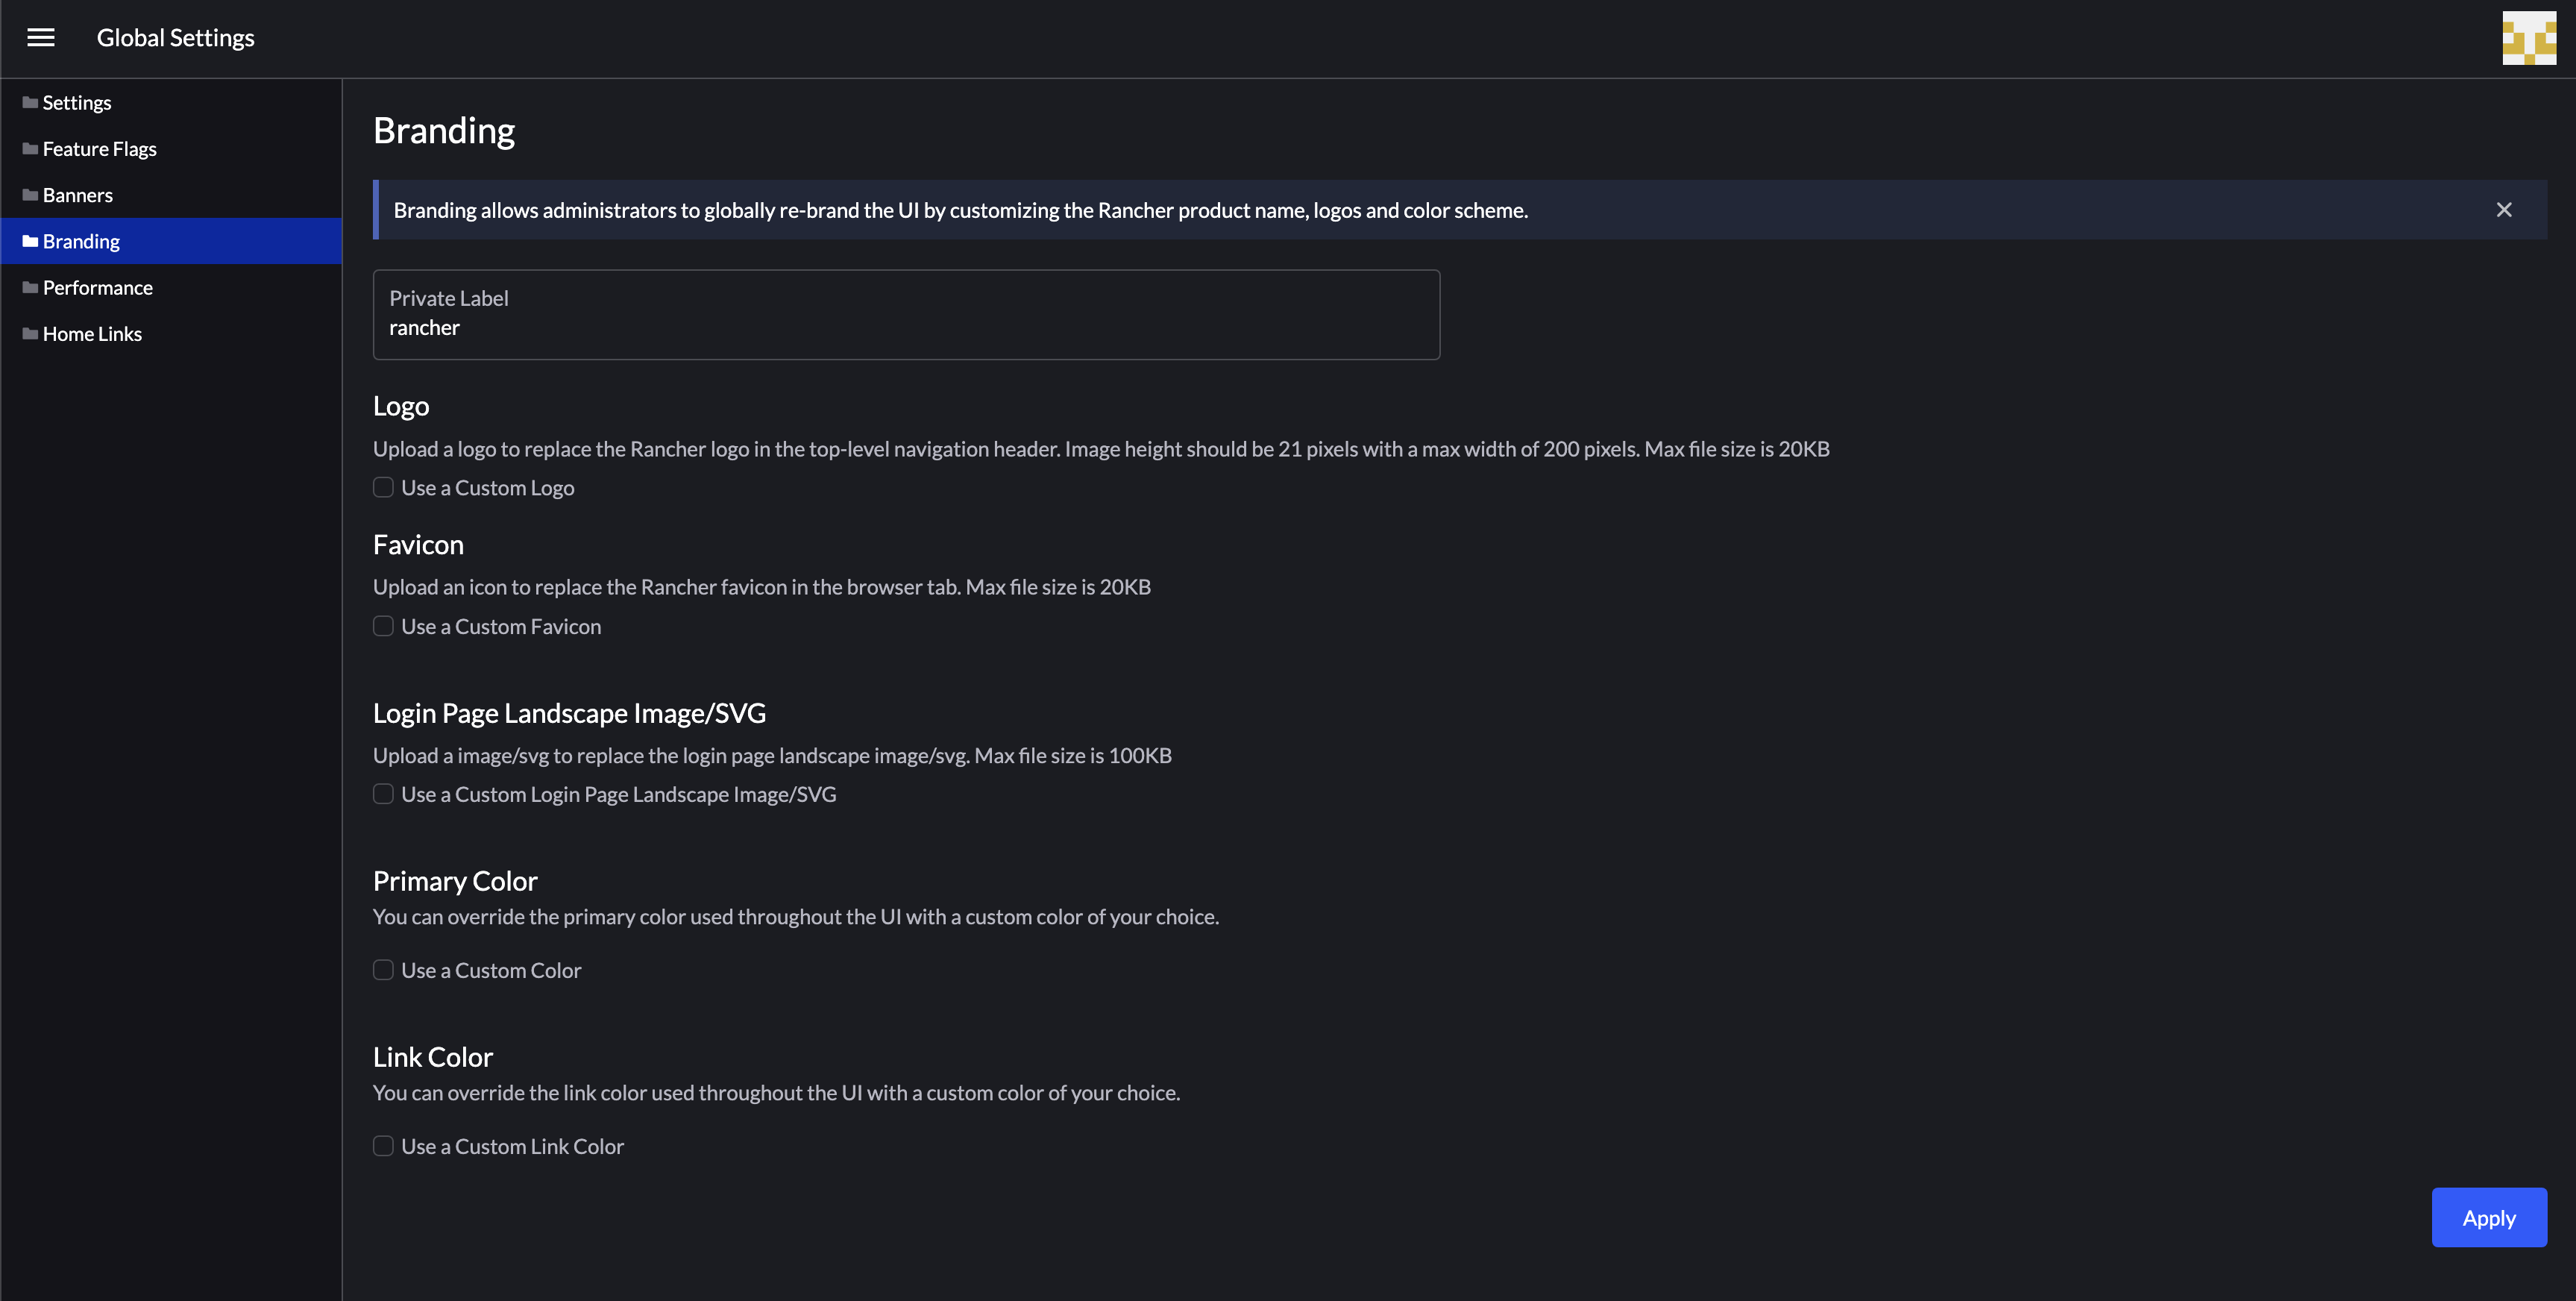
Task: Click the folder icon beside Banners
Action: [28, 194]
